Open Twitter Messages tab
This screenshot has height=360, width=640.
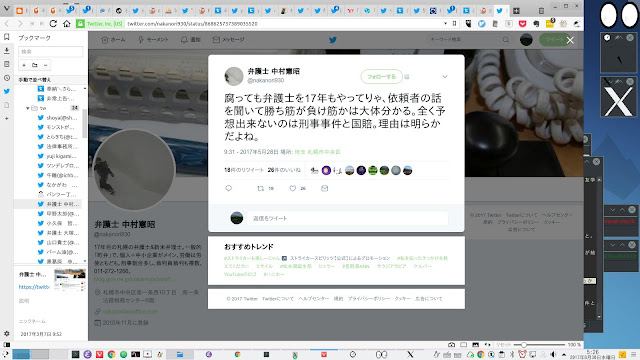tap(228, 40)
